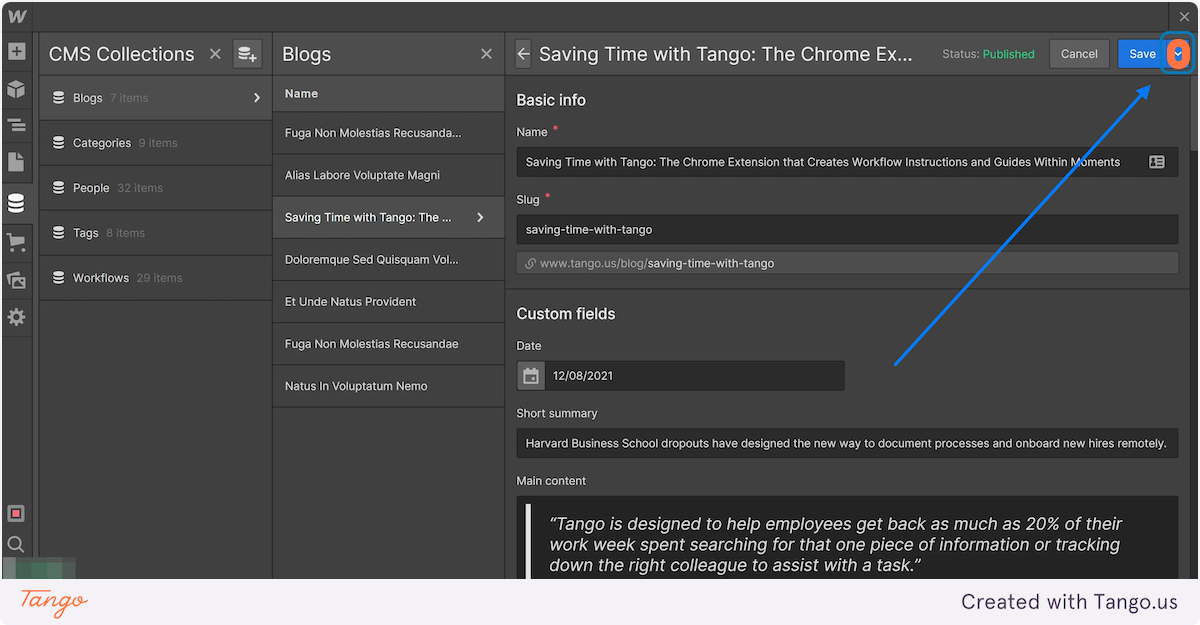1200x625 pixels.
Task: Open the CMS database panel
Action: tap(16, 203)
